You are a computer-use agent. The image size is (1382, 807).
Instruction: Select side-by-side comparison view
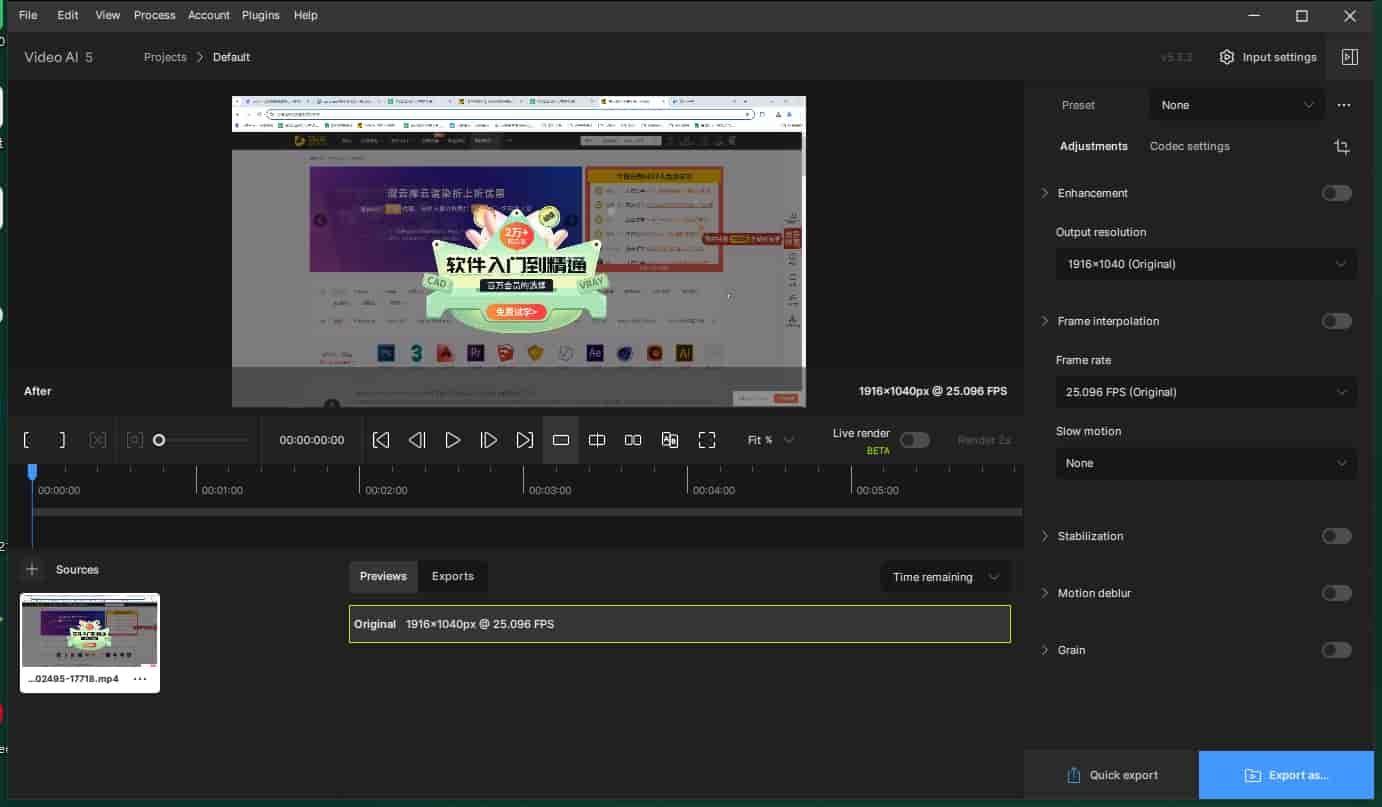click(x=633, y=440)
